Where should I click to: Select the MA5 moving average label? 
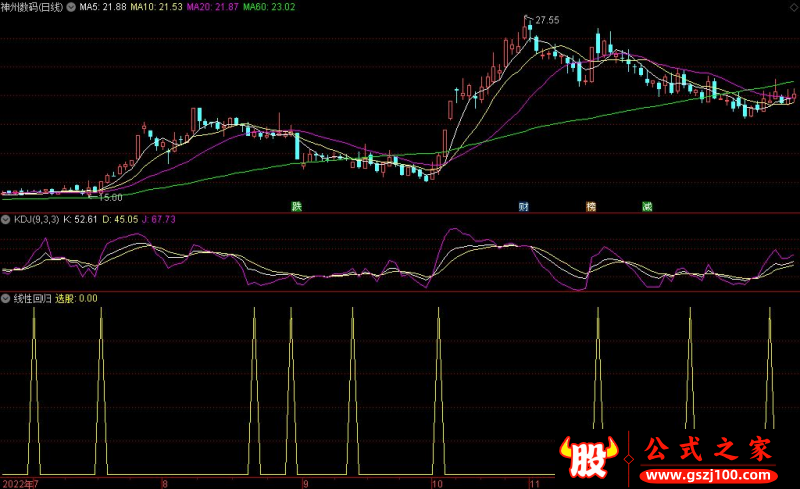coord(105,7)
